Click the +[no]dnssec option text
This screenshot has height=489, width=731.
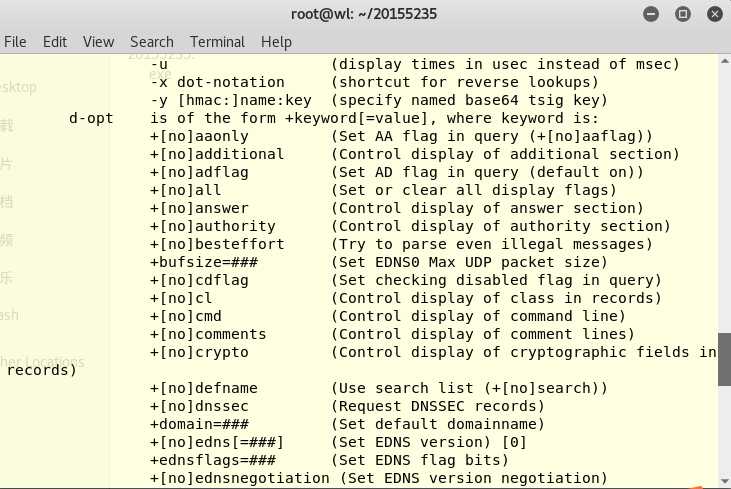[199, 406]
